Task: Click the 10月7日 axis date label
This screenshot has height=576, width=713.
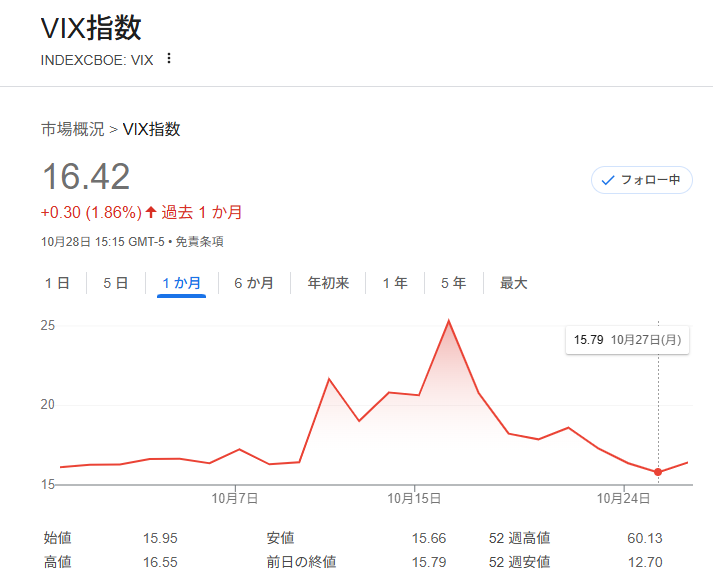Action: click(x=235, y=497)
